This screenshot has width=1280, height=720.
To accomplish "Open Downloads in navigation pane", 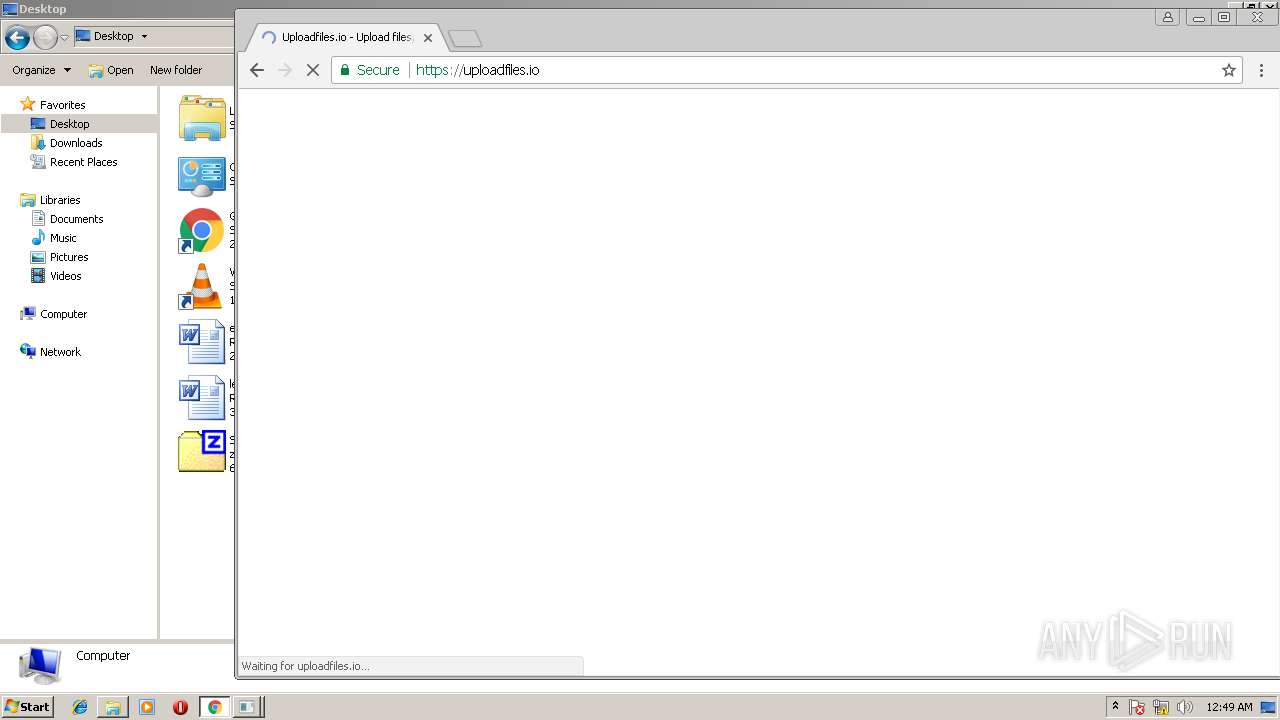I will tap(76, 143).
